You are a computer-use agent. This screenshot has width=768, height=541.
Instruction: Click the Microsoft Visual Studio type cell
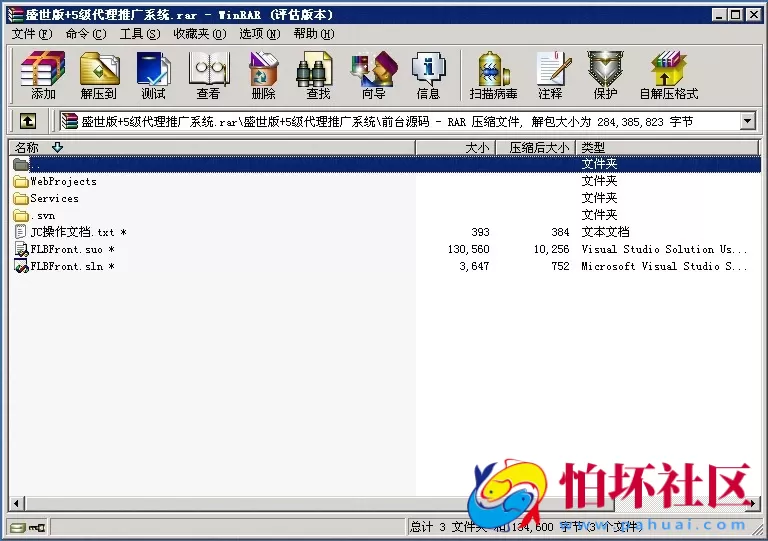tap(664, 266)
